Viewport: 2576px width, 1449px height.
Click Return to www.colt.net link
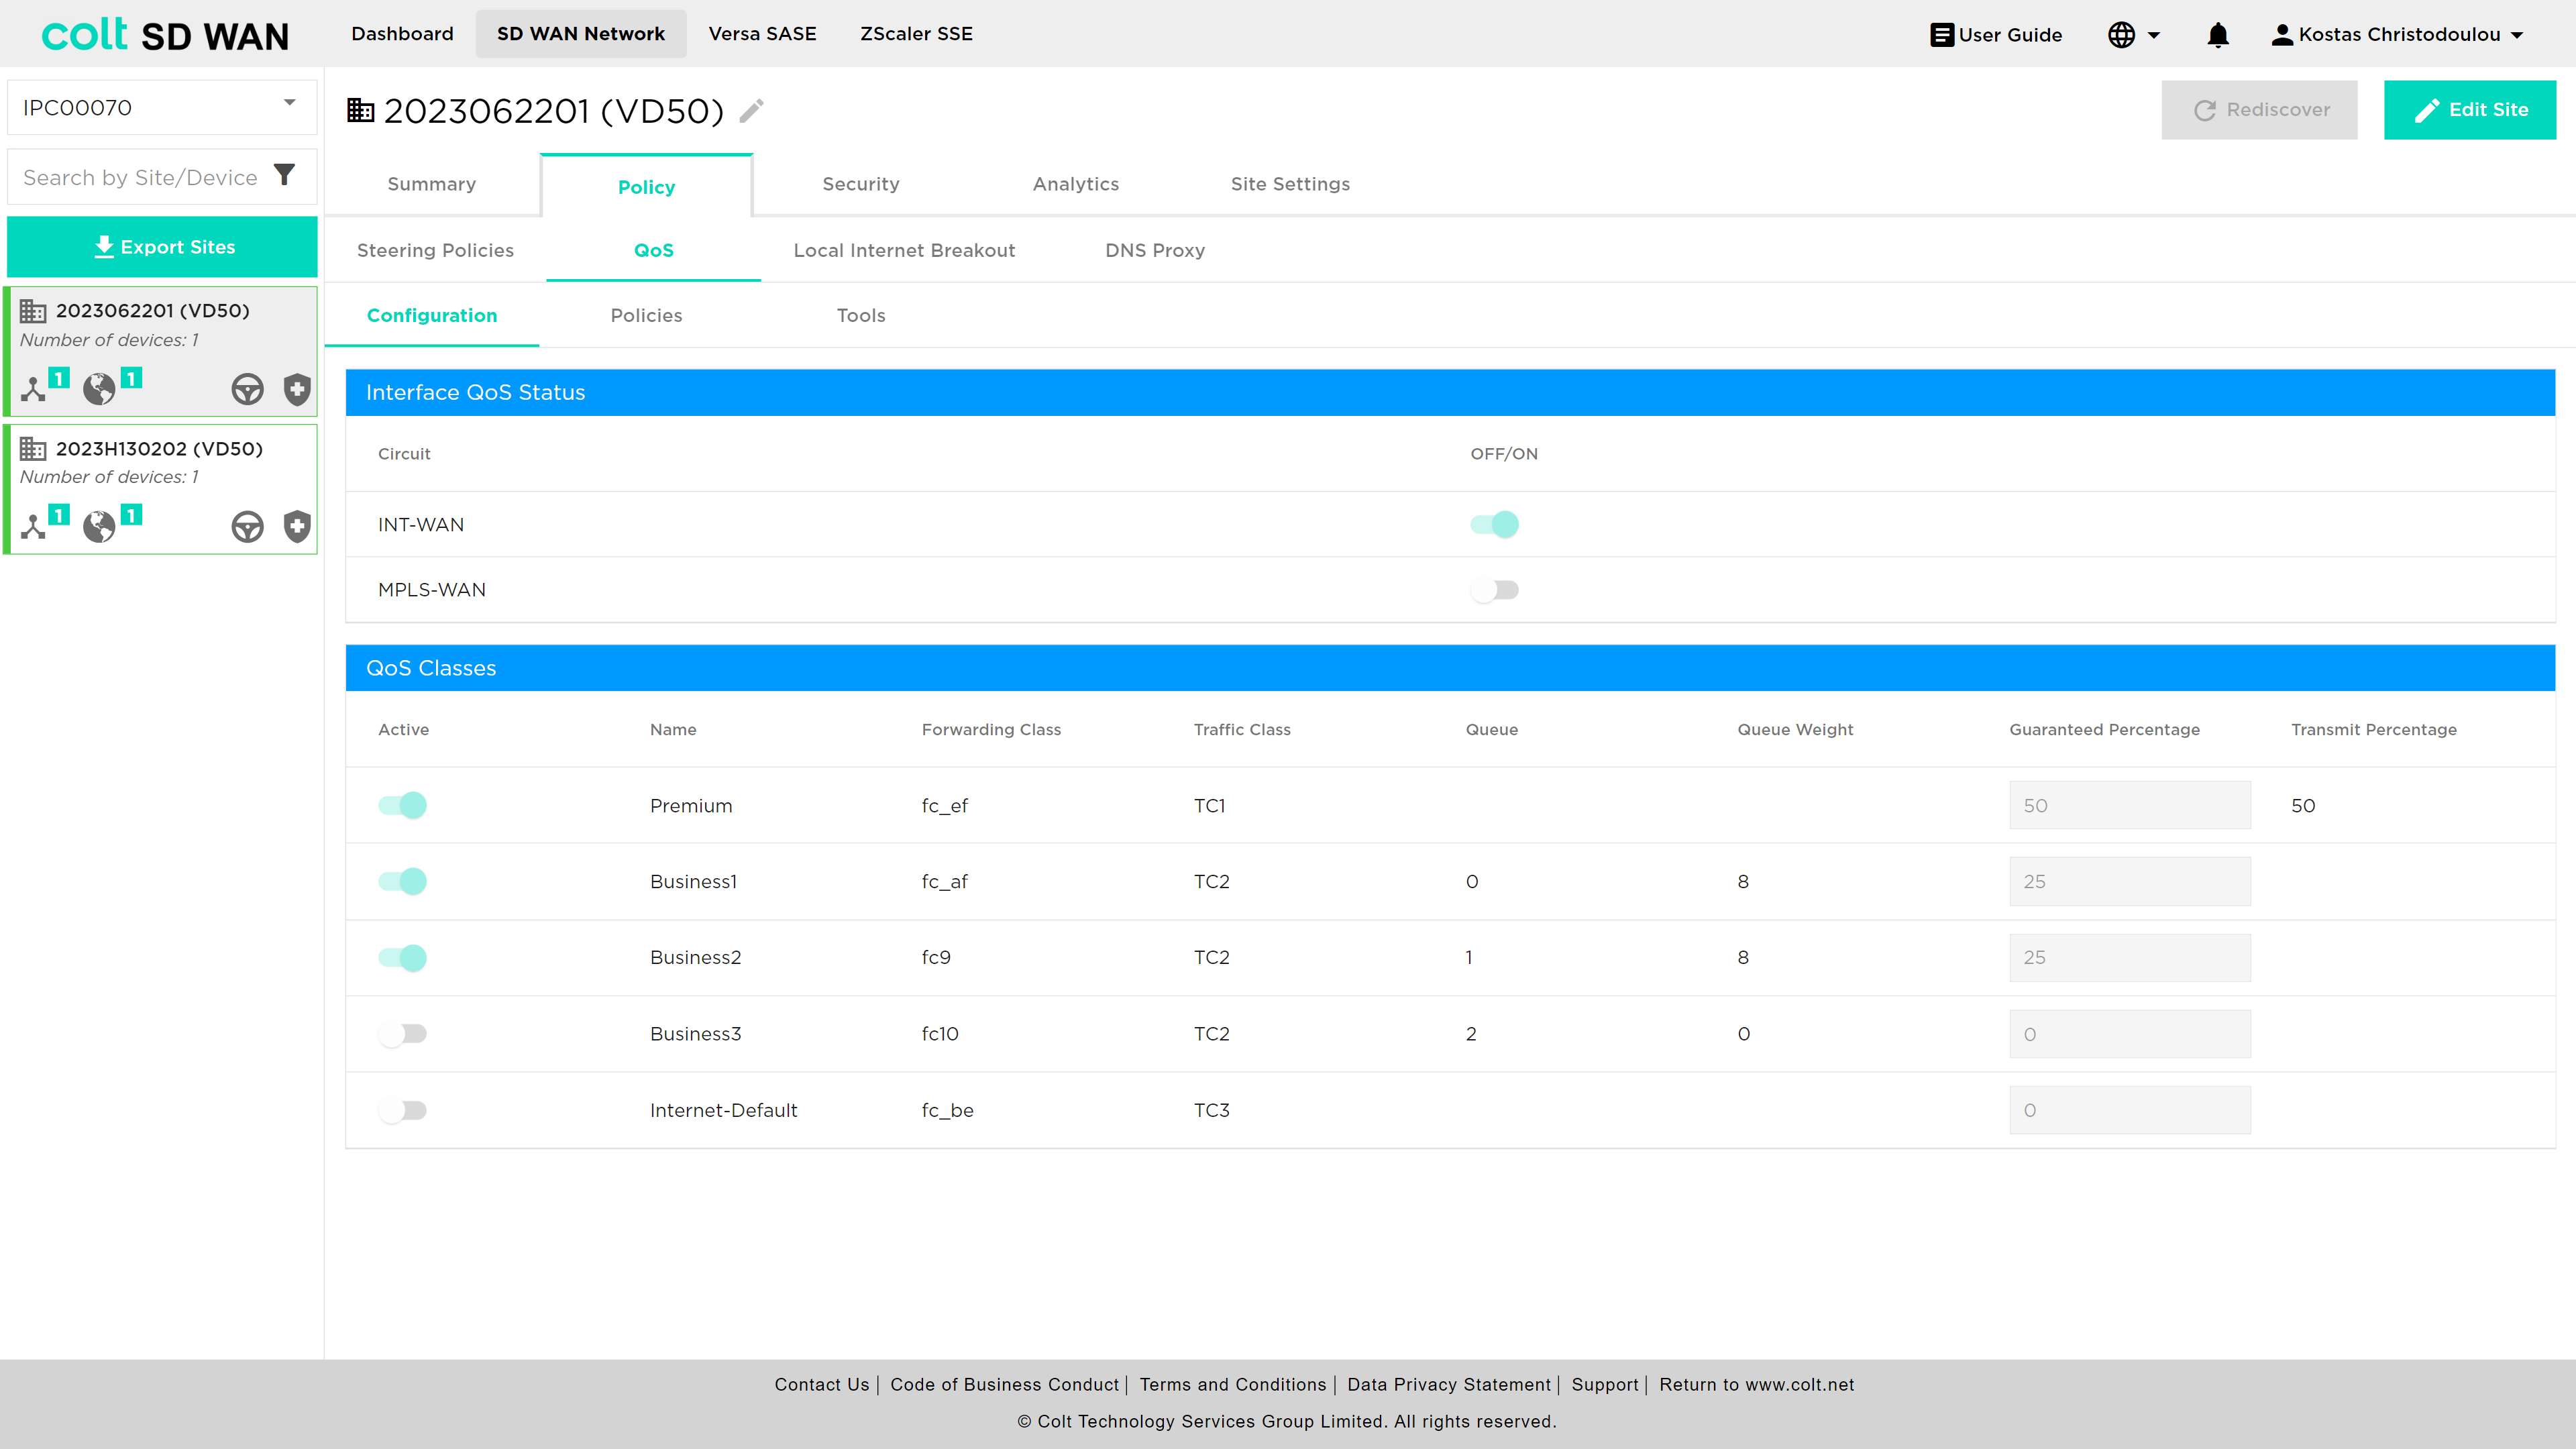[1757, 1385]
